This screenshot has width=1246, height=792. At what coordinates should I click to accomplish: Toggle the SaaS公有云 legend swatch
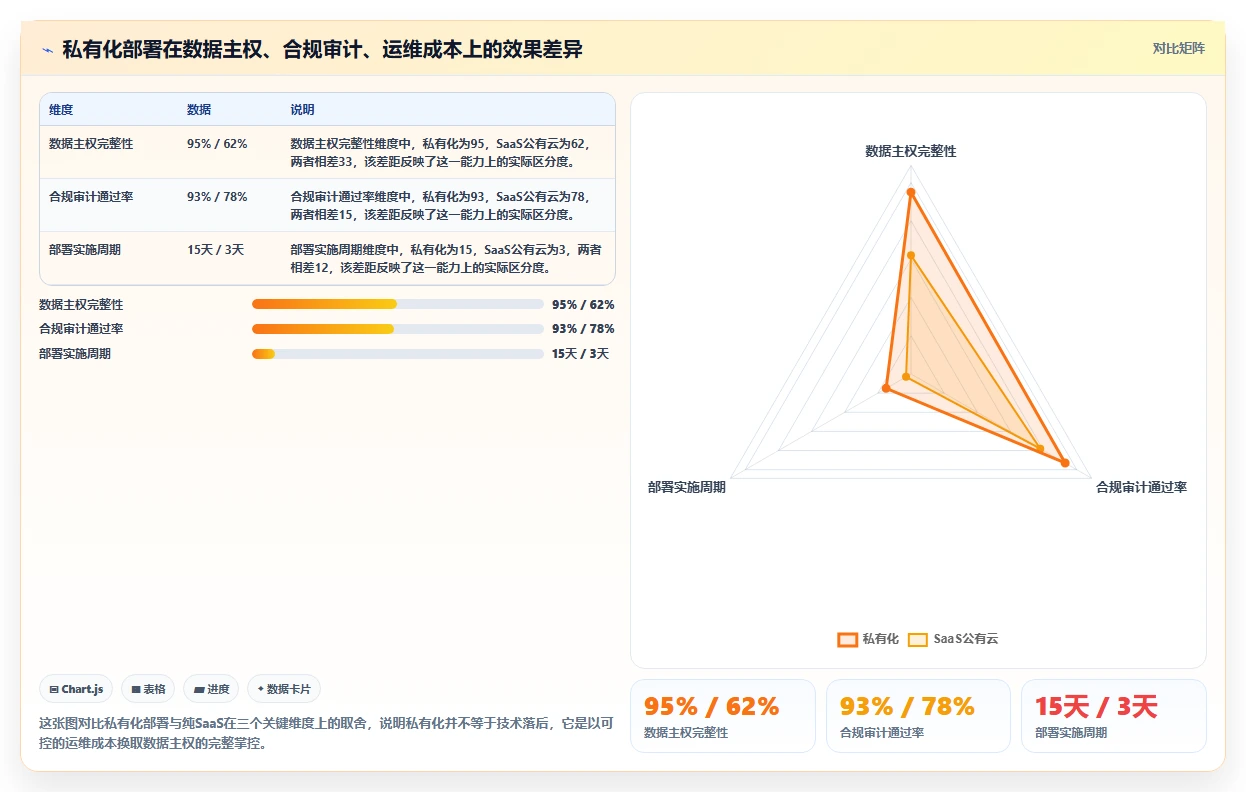click(918, 639)
